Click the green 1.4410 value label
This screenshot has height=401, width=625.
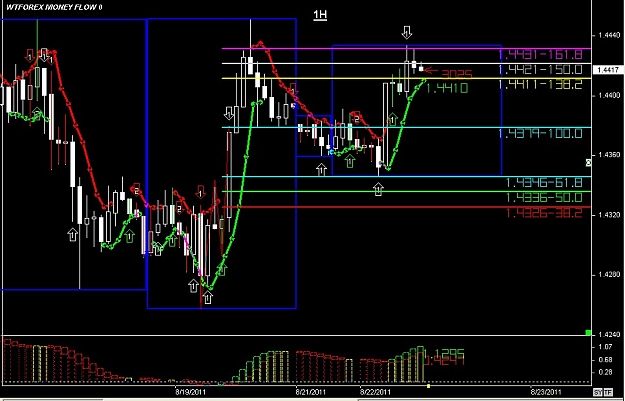point(447,88)
